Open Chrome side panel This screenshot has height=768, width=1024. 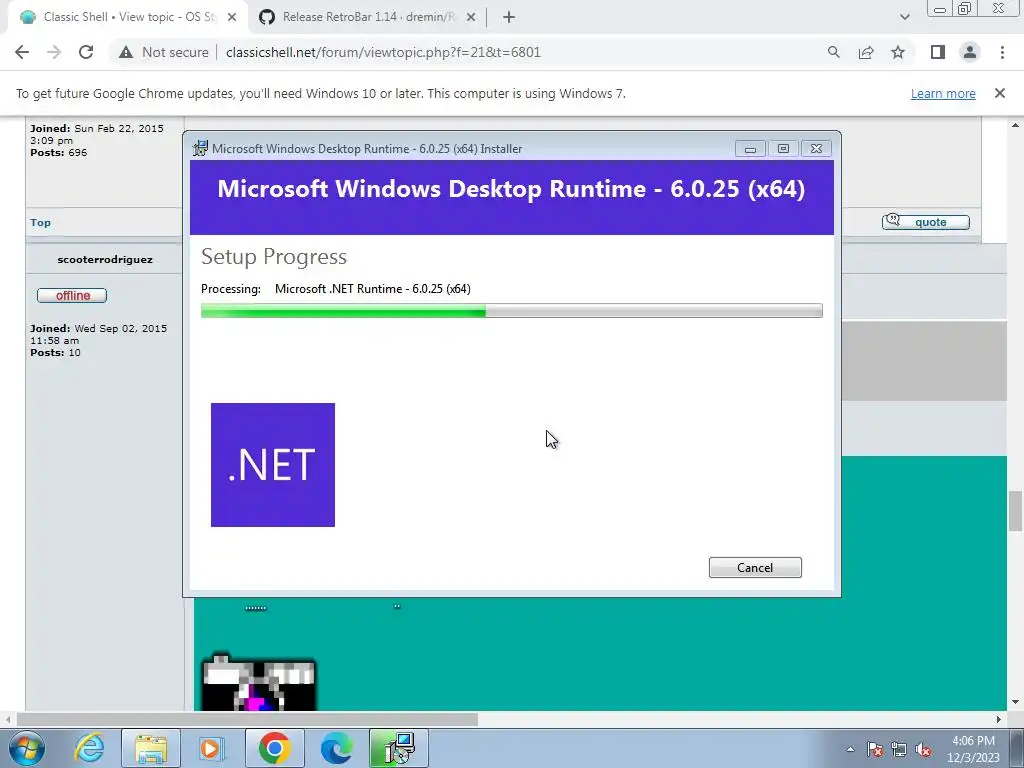coord(938,52)
